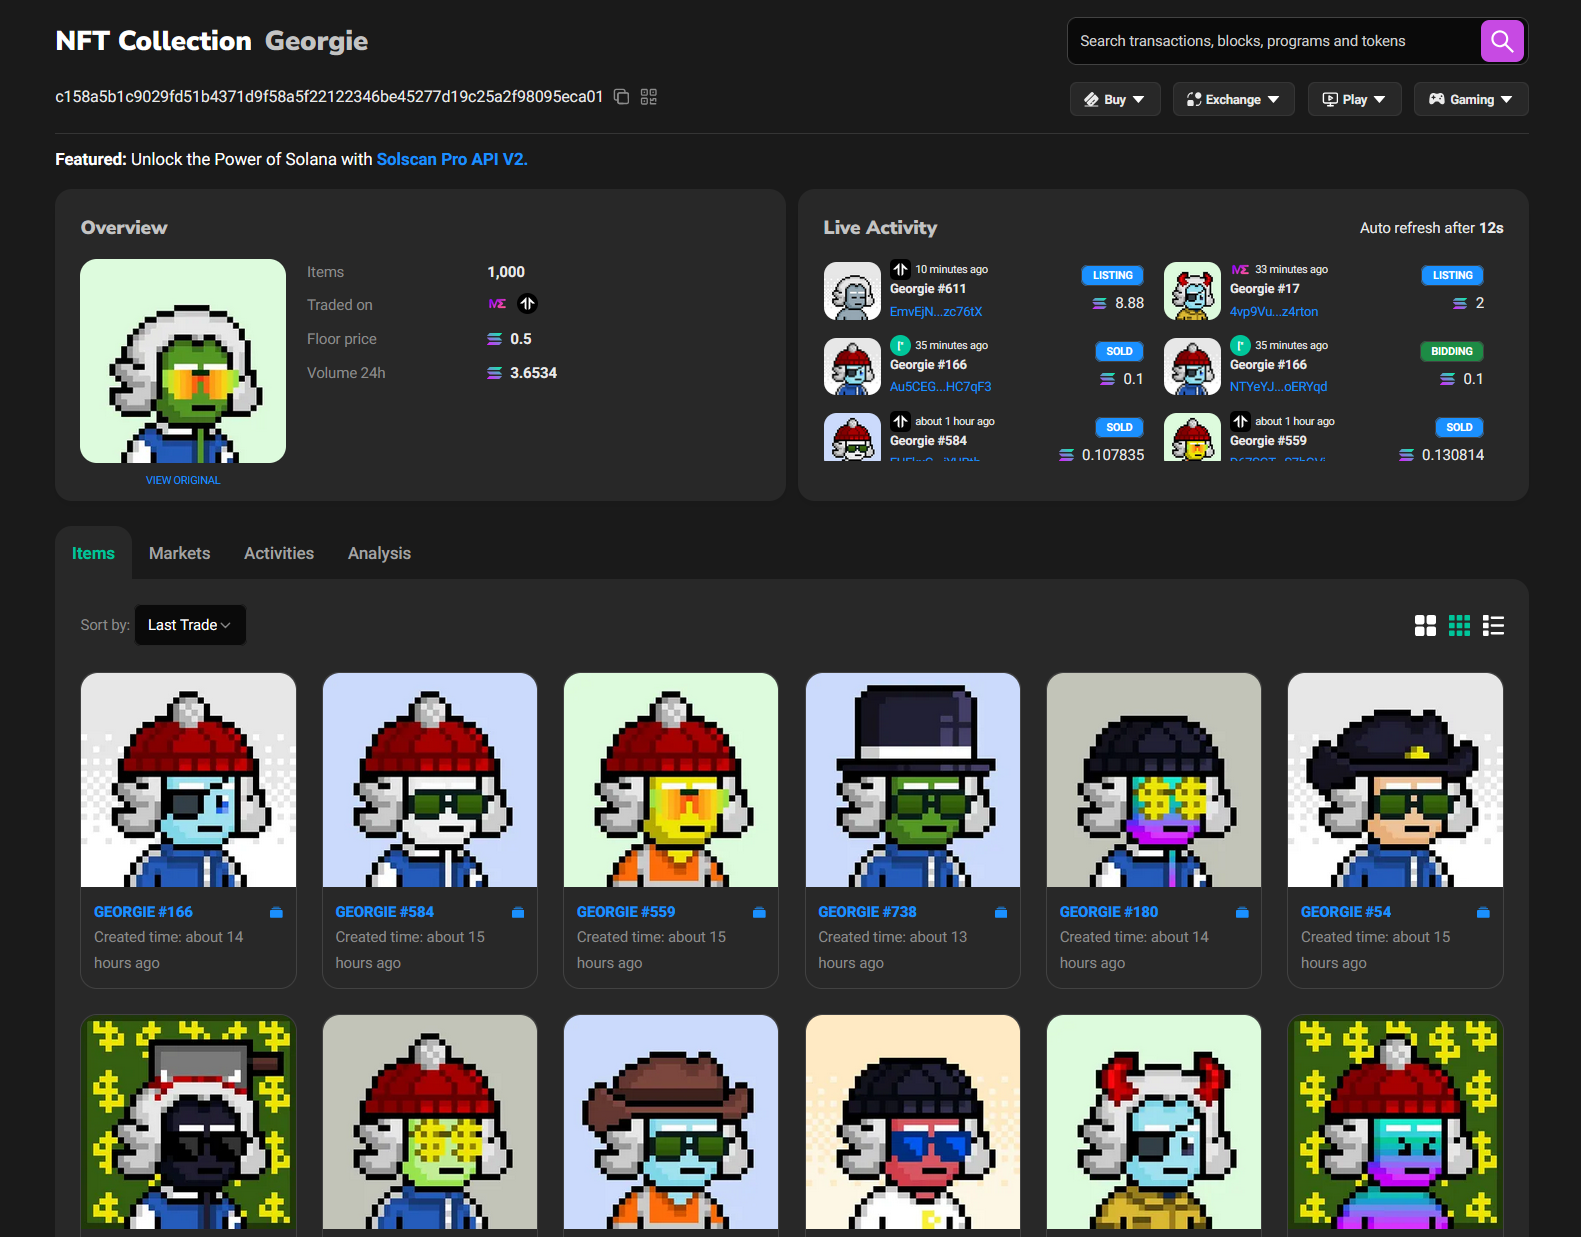The height and width of the screenshot is (1237, 1581).
Task: Click the GEORGIE #738 top hat image
Action: [913, 780]
